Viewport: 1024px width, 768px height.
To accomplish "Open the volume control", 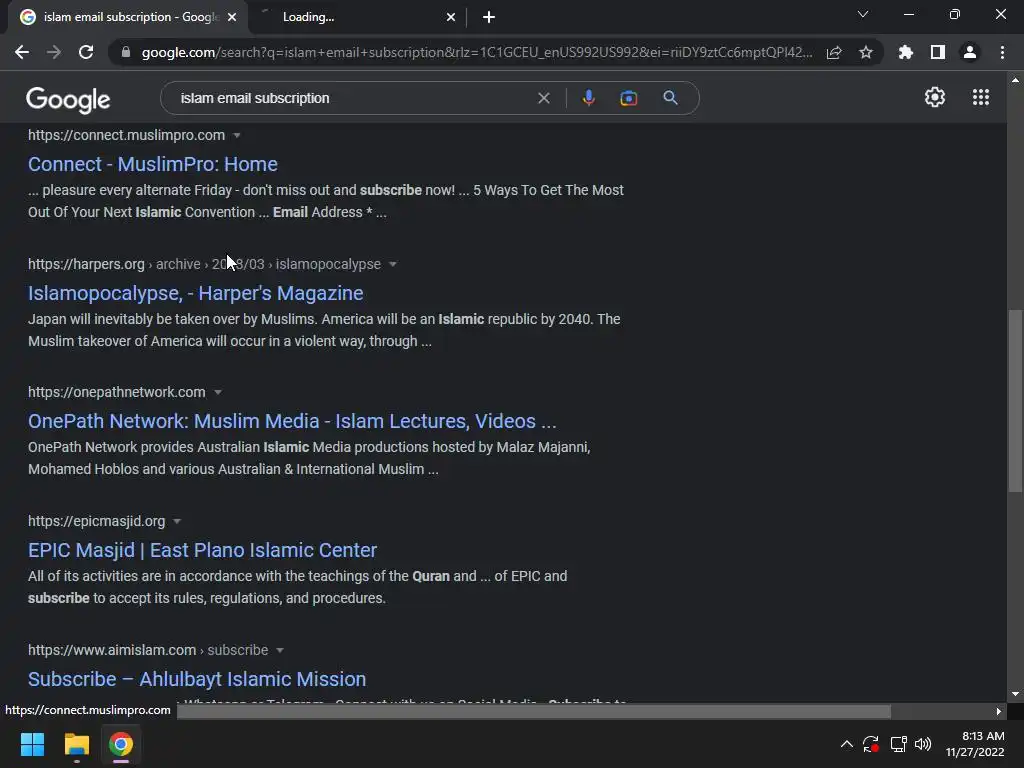I will (x=923, y=744).
